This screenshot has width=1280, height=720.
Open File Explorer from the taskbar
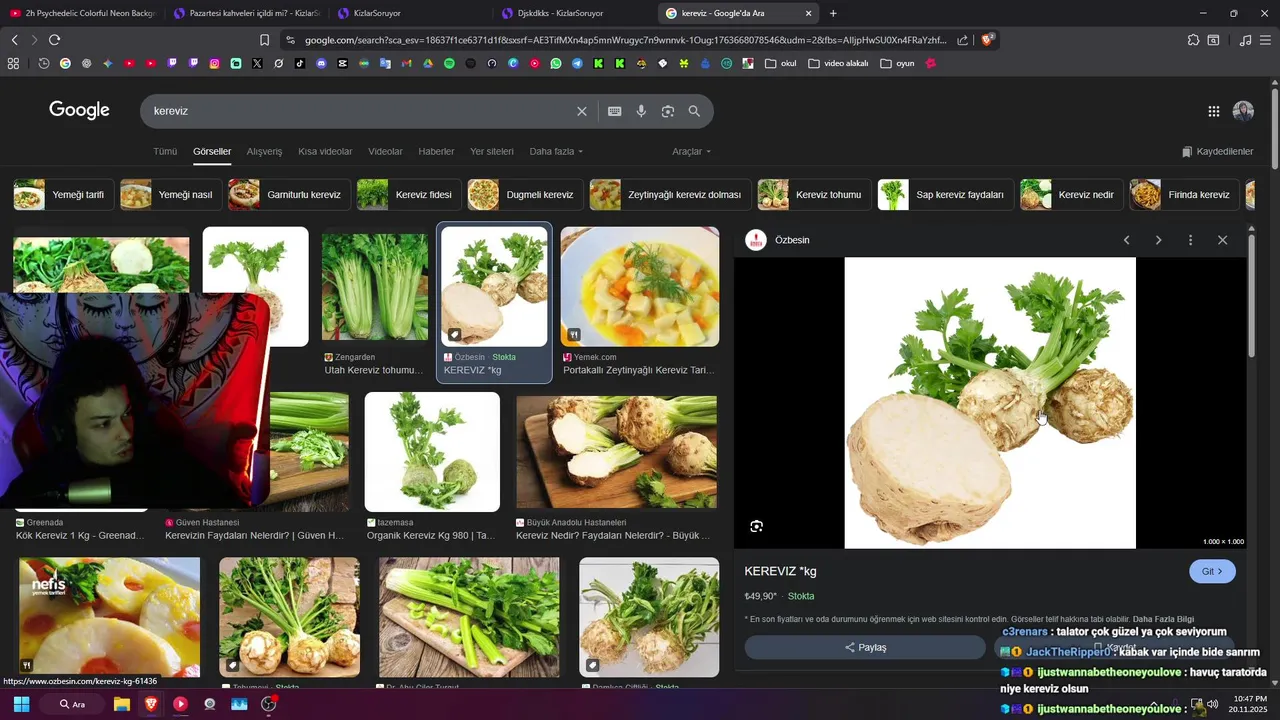point(122,704)
